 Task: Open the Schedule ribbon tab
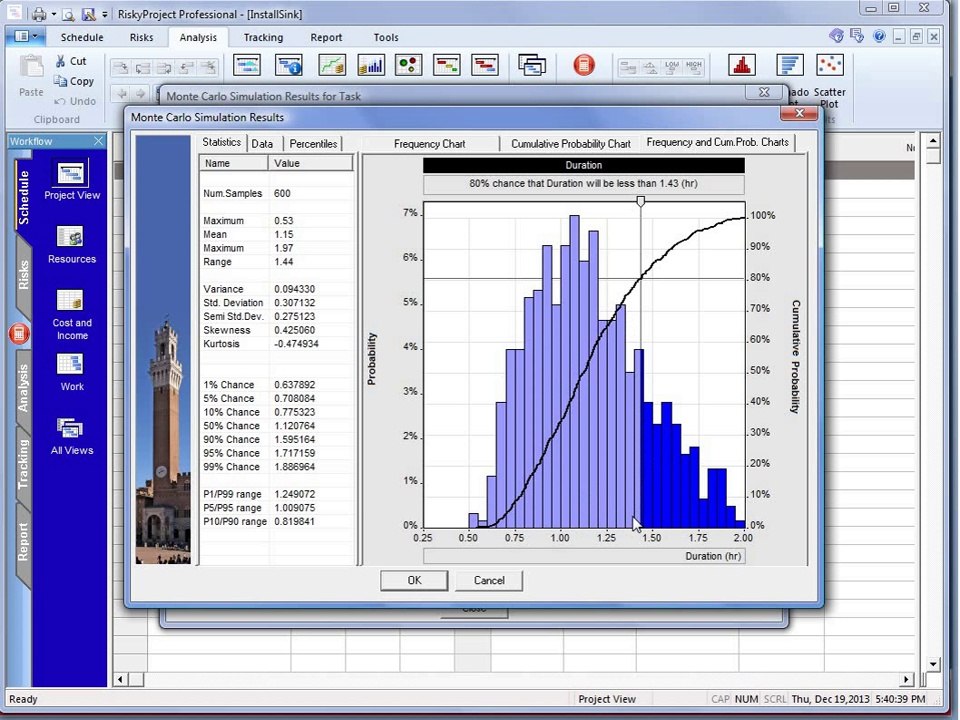pyautogui.click(x=81, y=37)
